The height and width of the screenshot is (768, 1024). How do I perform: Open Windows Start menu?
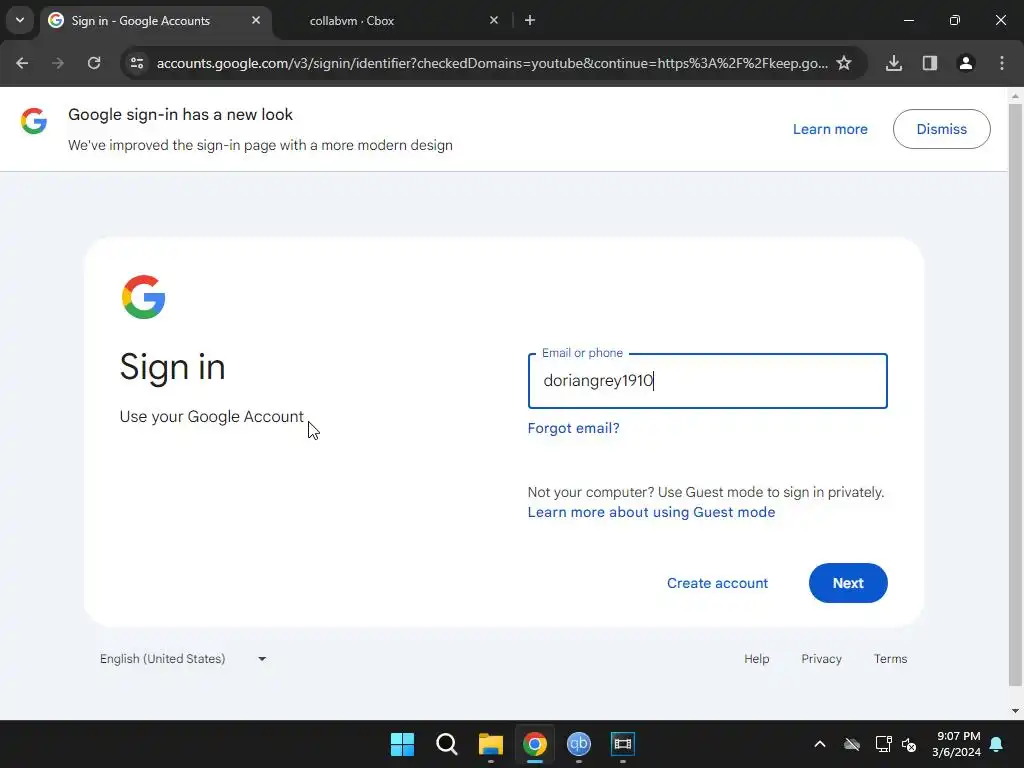pyautogui.click(x=402, y=744)
